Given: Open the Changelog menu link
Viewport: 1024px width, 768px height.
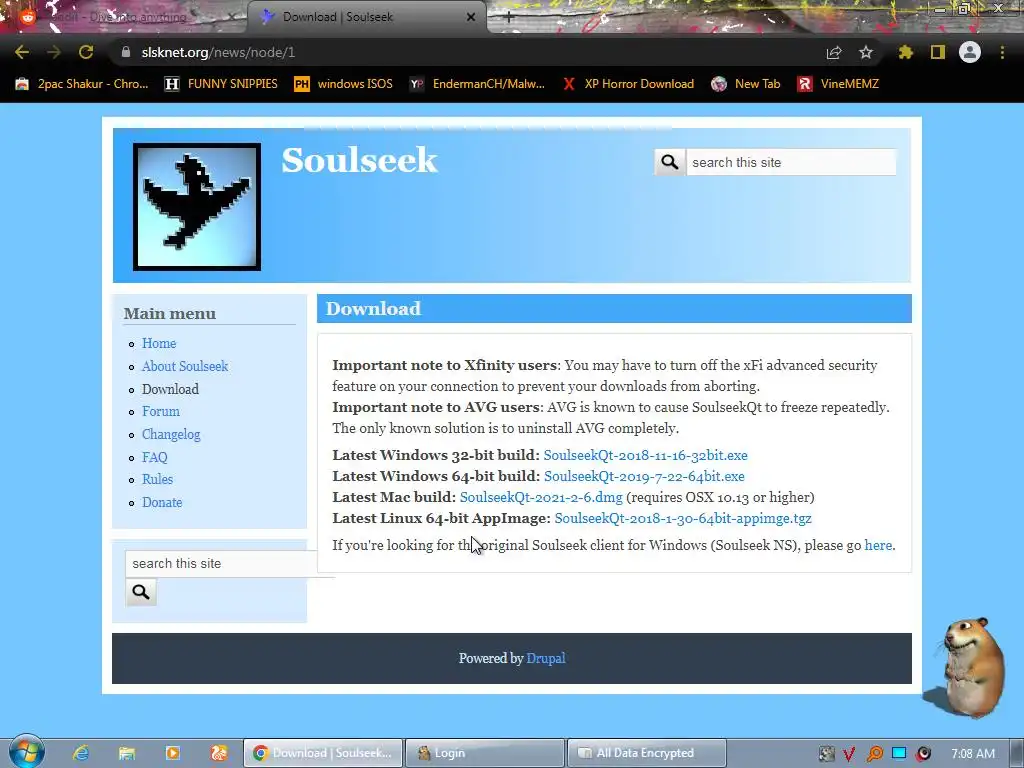Looking at the screenshot, I should pos(171,434).
